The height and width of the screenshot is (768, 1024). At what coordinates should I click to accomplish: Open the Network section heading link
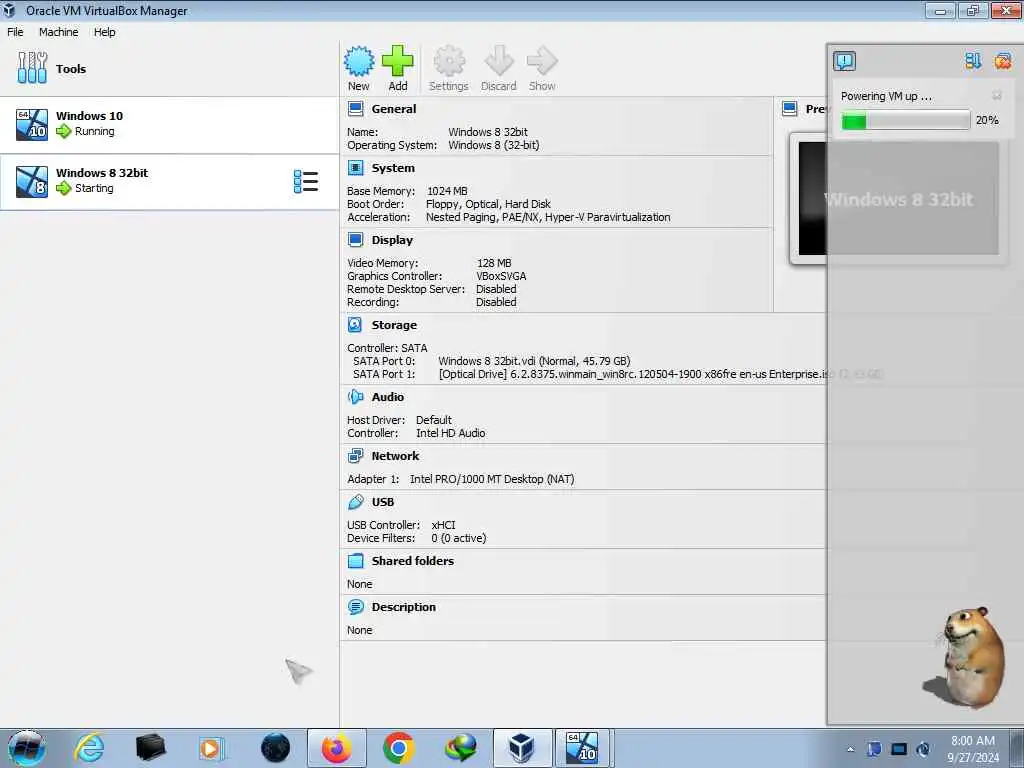(395, 456)
